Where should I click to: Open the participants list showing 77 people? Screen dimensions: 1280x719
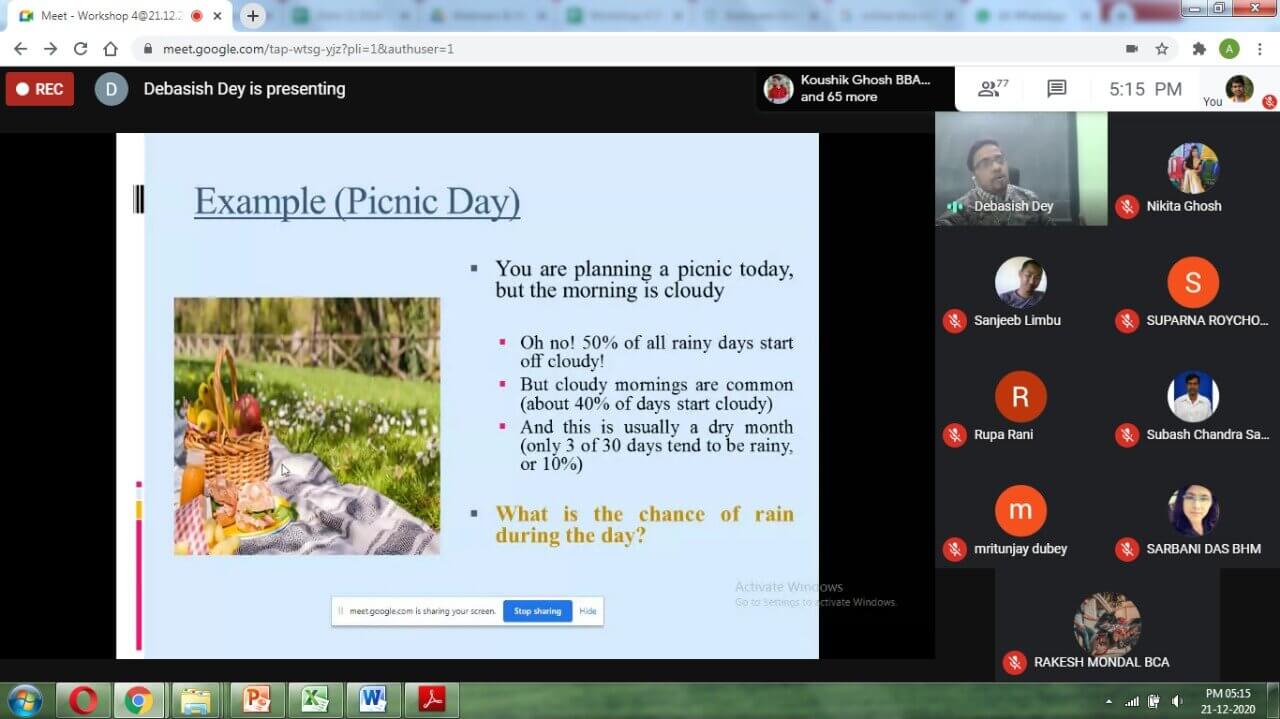[x=992, y=89]
